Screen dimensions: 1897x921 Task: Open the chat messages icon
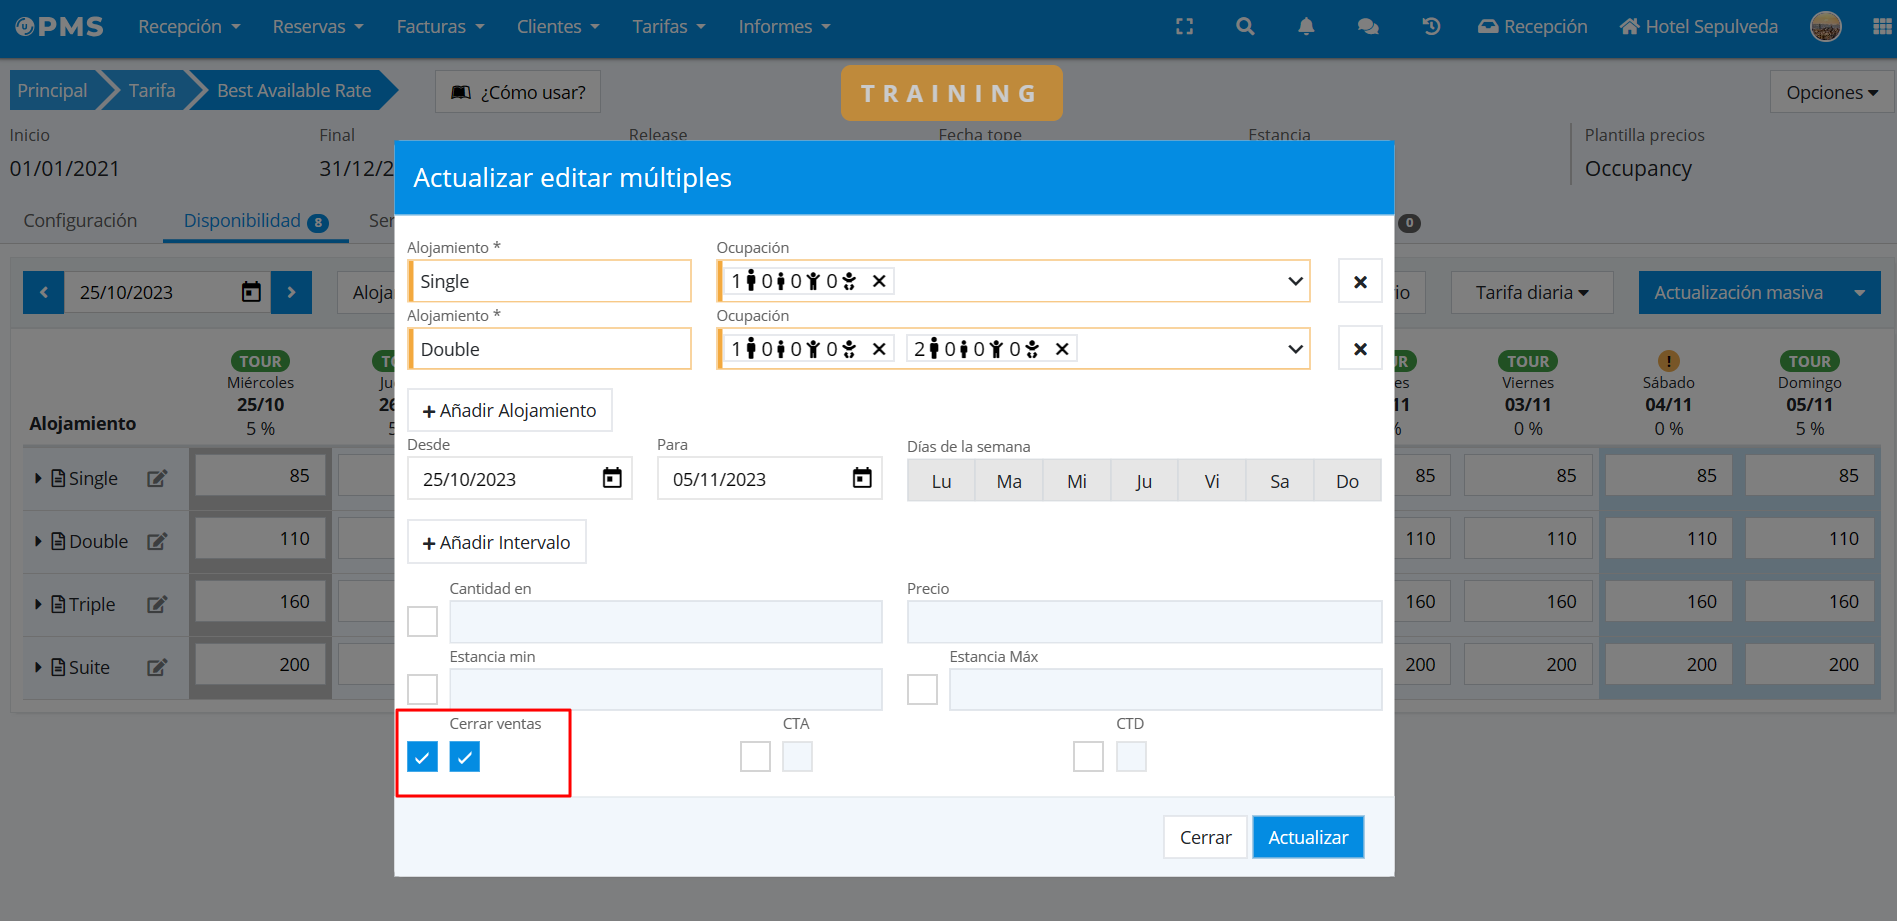coord(1368,27)
